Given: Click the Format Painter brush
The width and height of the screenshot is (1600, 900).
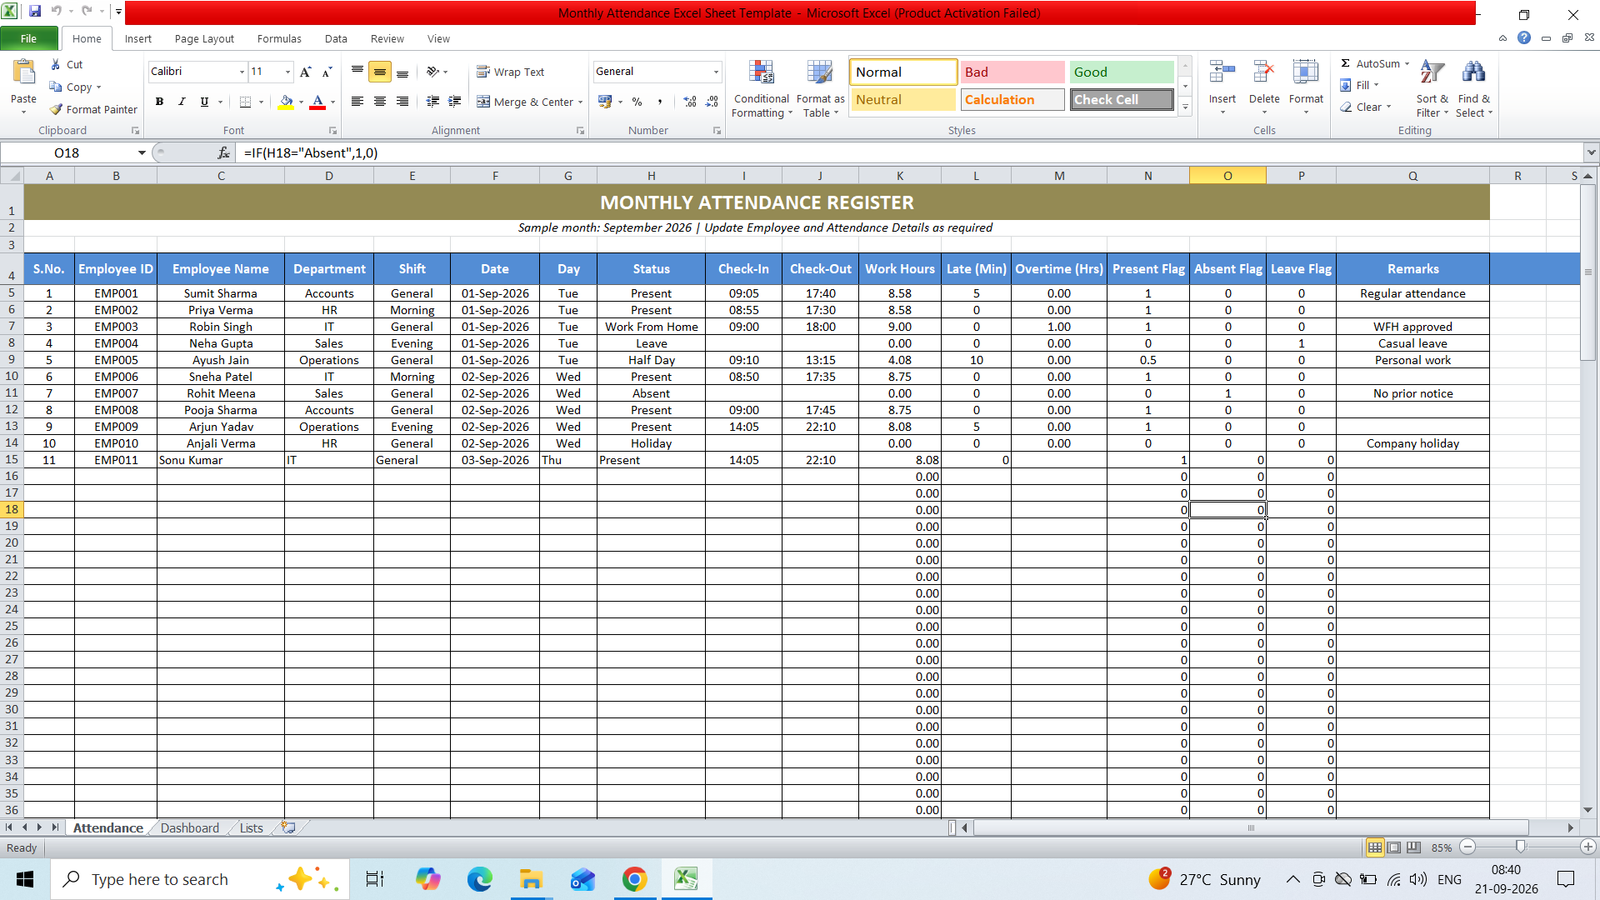Looking at the screenshot, I should click(x=56, y=109).
